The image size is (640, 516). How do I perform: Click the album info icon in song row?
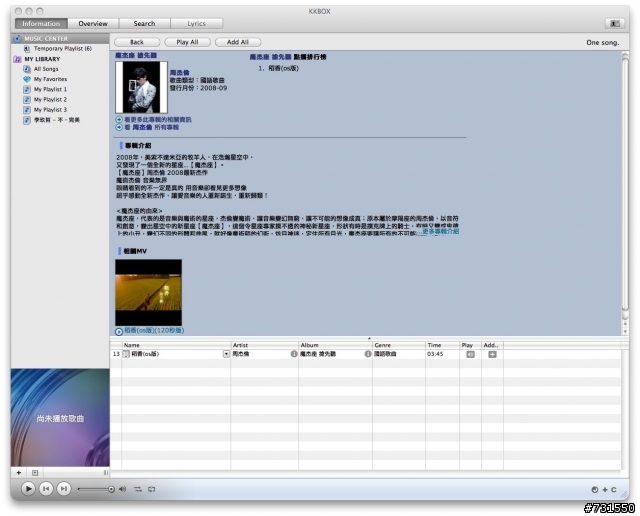coord(368,354)
